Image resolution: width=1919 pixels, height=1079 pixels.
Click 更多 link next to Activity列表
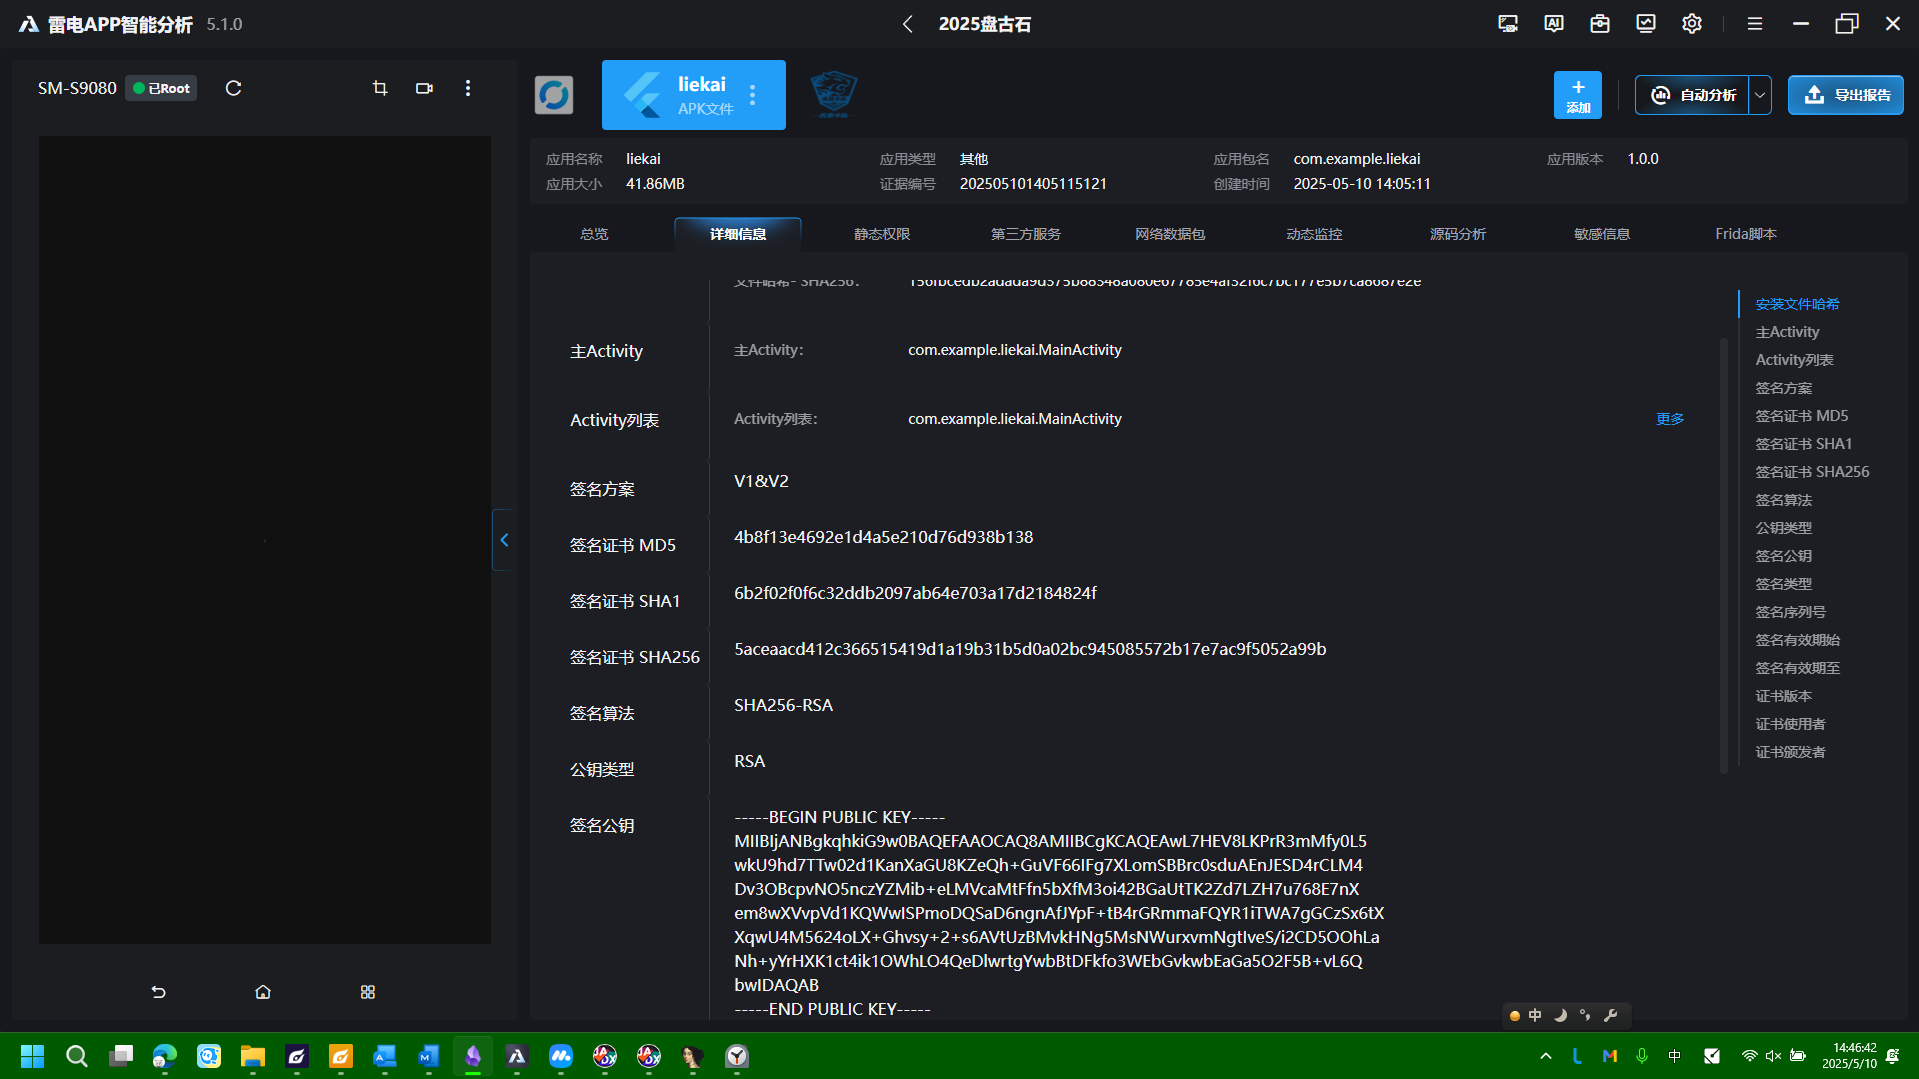pos(1670,419)
